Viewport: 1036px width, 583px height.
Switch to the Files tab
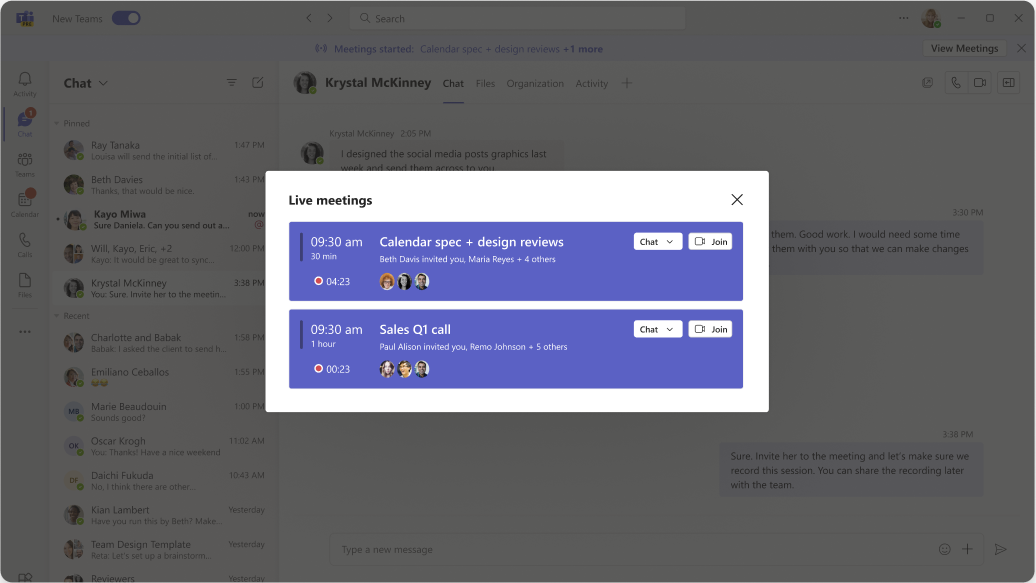[x=485, y=84]
